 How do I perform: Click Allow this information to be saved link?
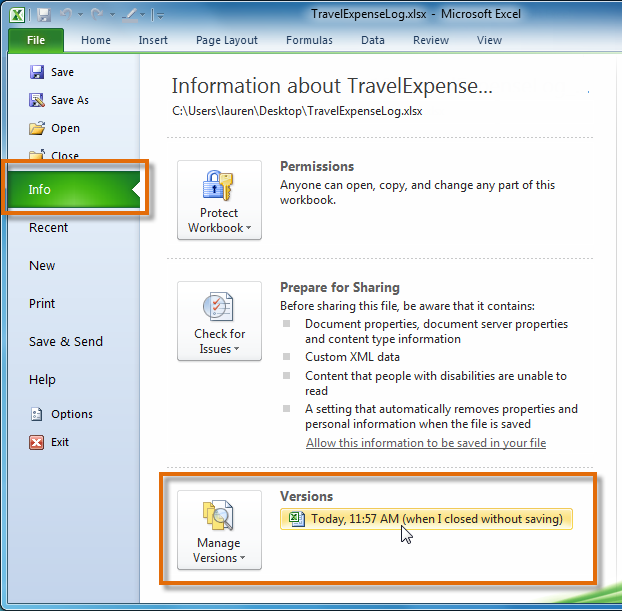pyautogui.click(x=426, y=443)
